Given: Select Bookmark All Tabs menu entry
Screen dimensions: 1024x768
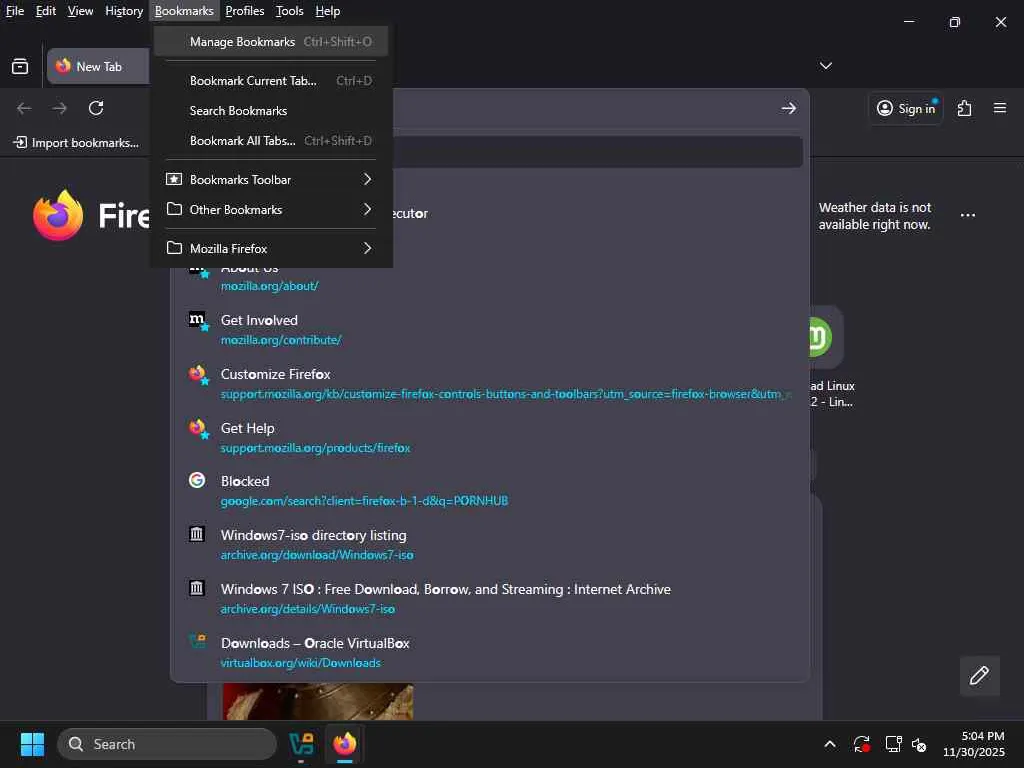Looking at the screenshot, I should click(271, 141).
